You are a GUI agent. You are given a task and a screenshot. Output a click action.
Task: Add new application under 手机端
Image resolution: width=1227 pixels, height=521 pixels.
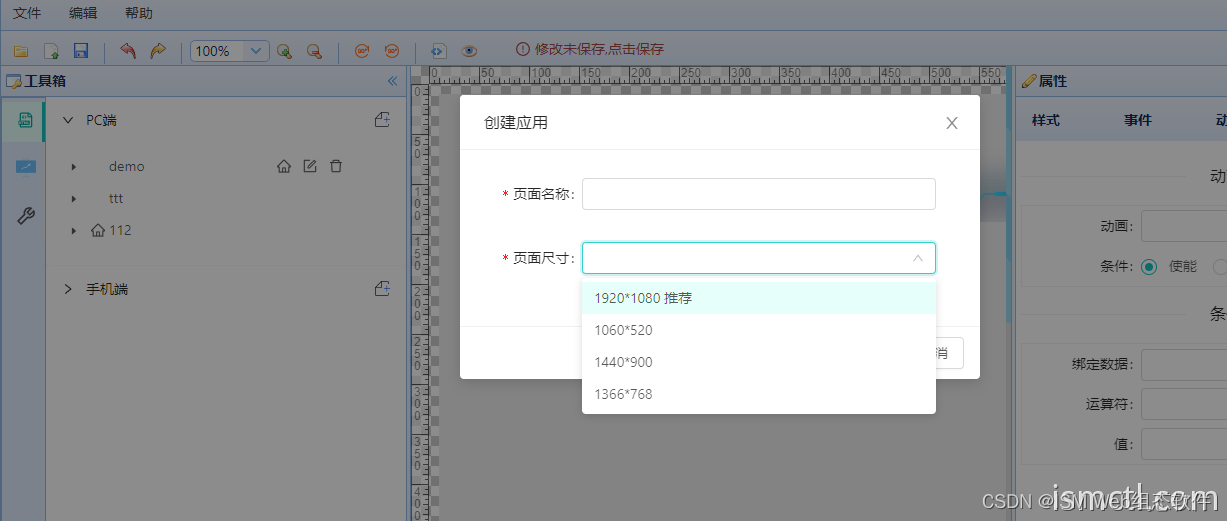382,289
